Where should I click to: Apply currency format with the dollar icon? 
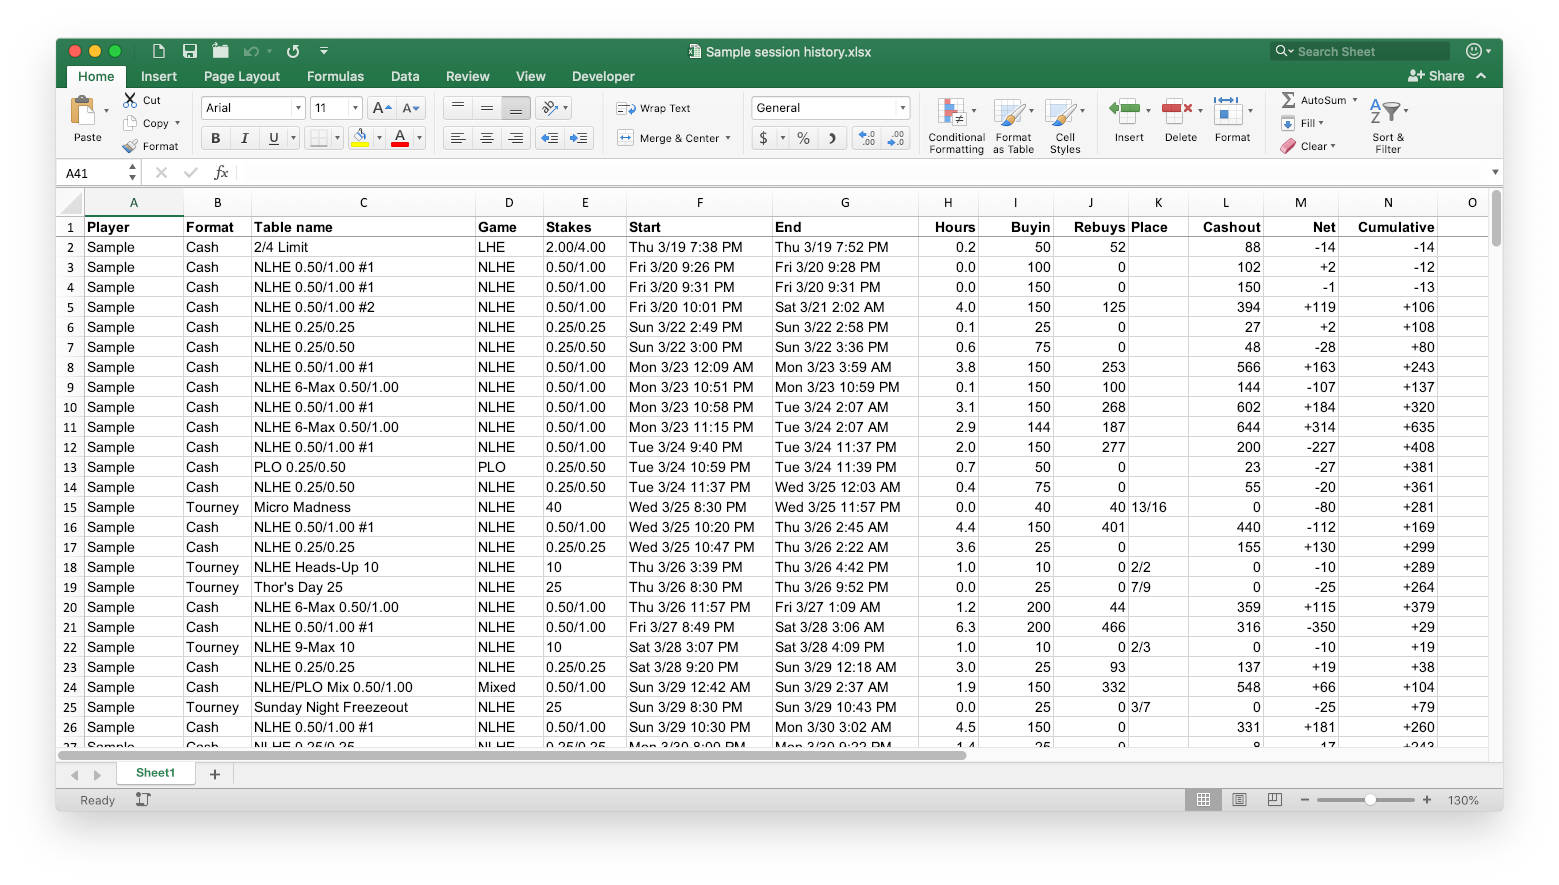[x=764, y=138]
